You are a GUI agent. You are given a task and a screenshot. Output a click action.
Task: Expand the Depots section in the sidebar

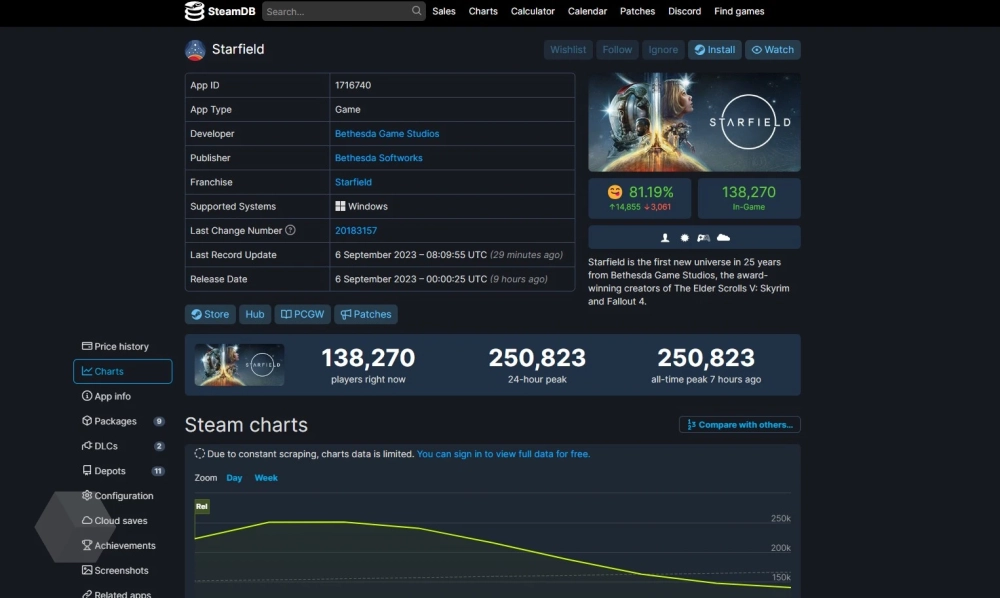point(110,471)
